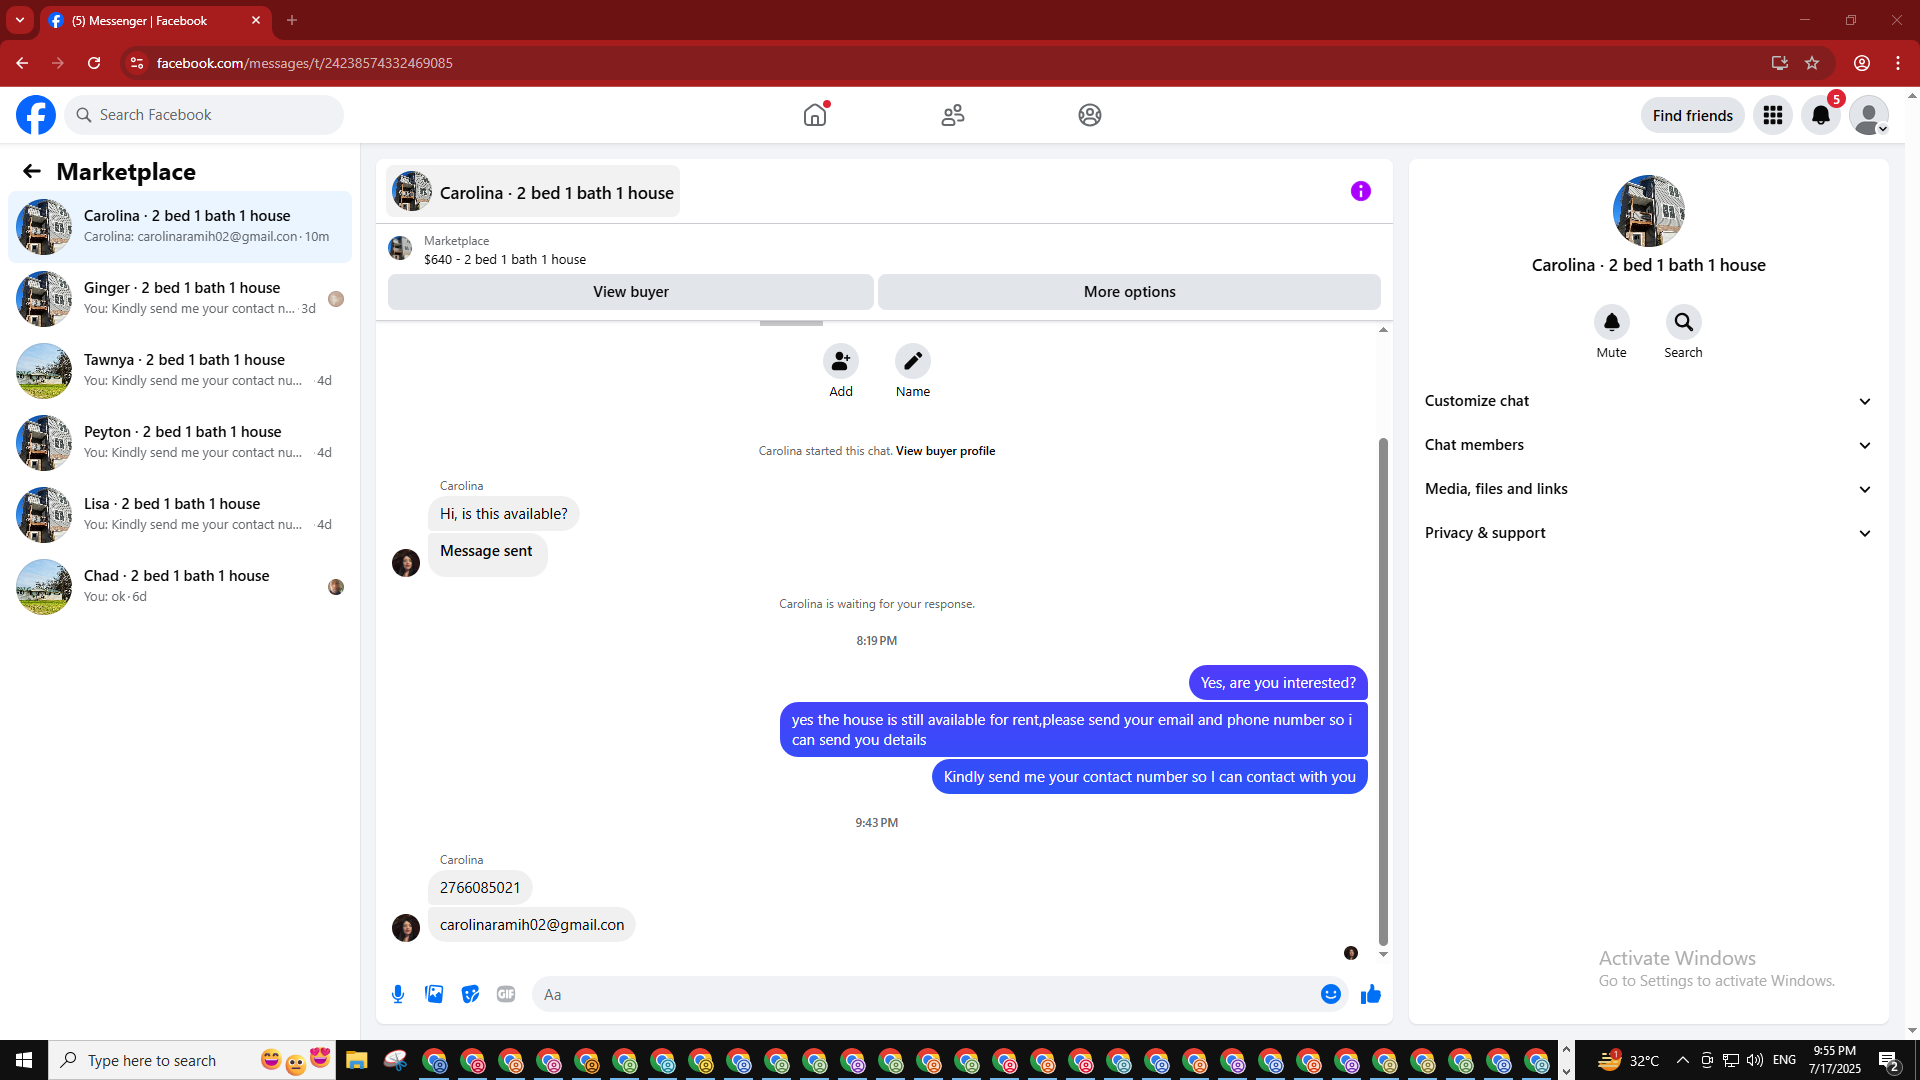This screenshot has width=1920, height=1080.
Task: Open the $640 Marketplace listing link
Action: (505, 259)
